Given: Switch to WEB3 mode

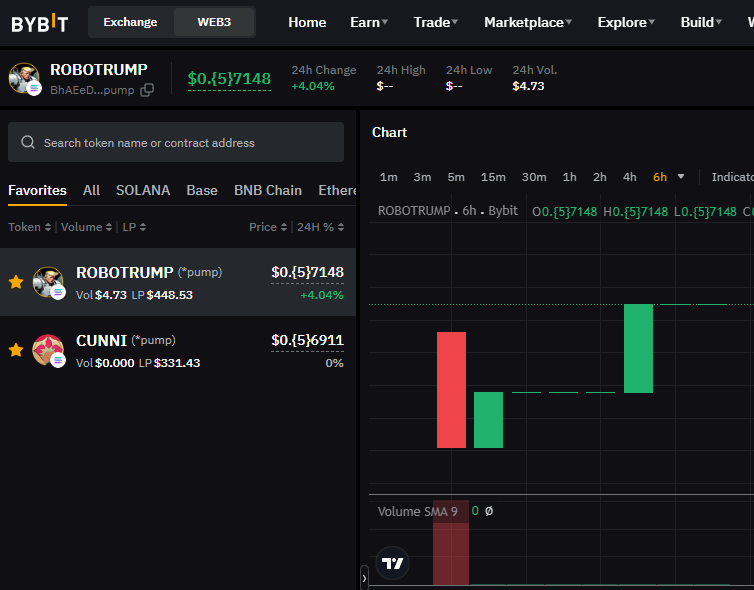Looking at the screenshot, I should (x=214, y=22).
